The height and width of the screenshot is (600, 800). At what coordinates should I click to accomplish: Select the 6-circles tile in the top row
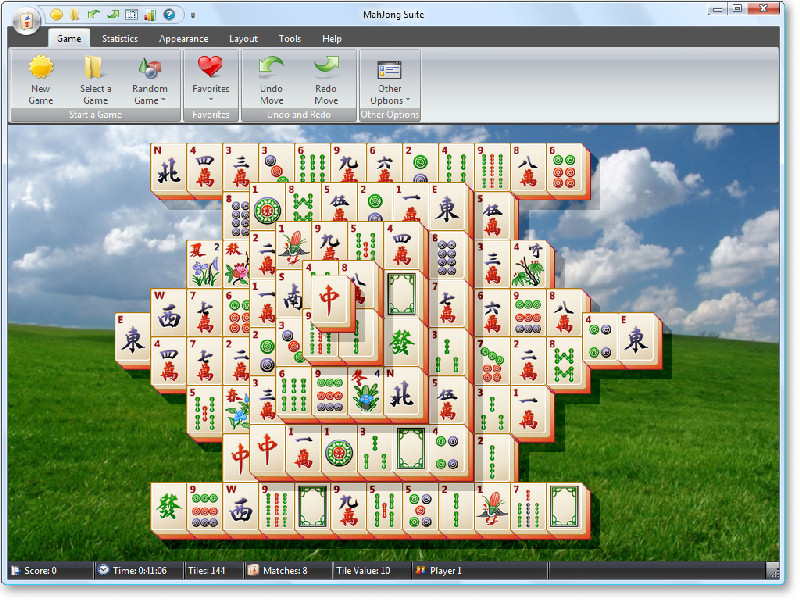565,168
